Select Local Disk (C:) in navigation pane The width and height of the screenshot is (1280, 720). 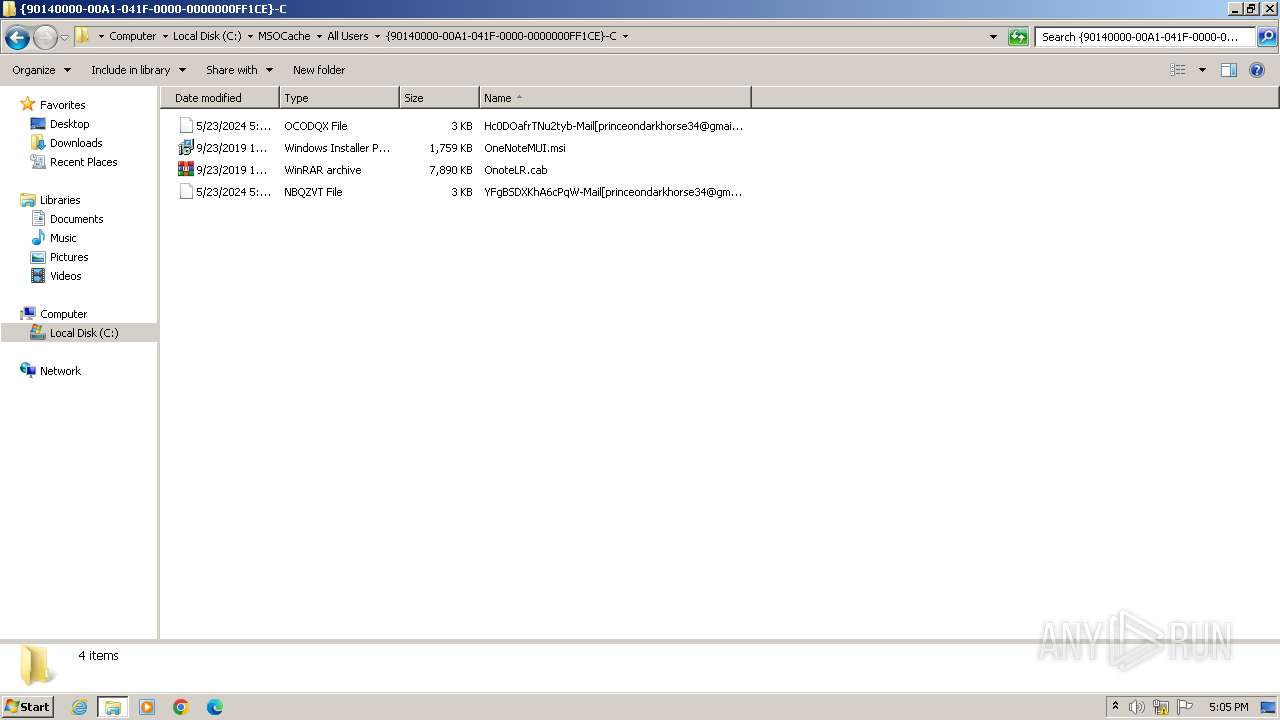[84, 333]
